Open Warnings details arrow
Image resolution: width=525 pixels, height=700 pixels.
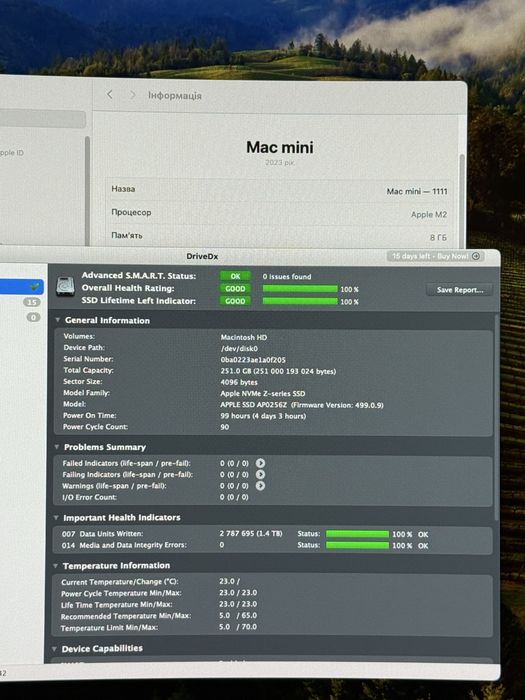(x=260, y=485)
